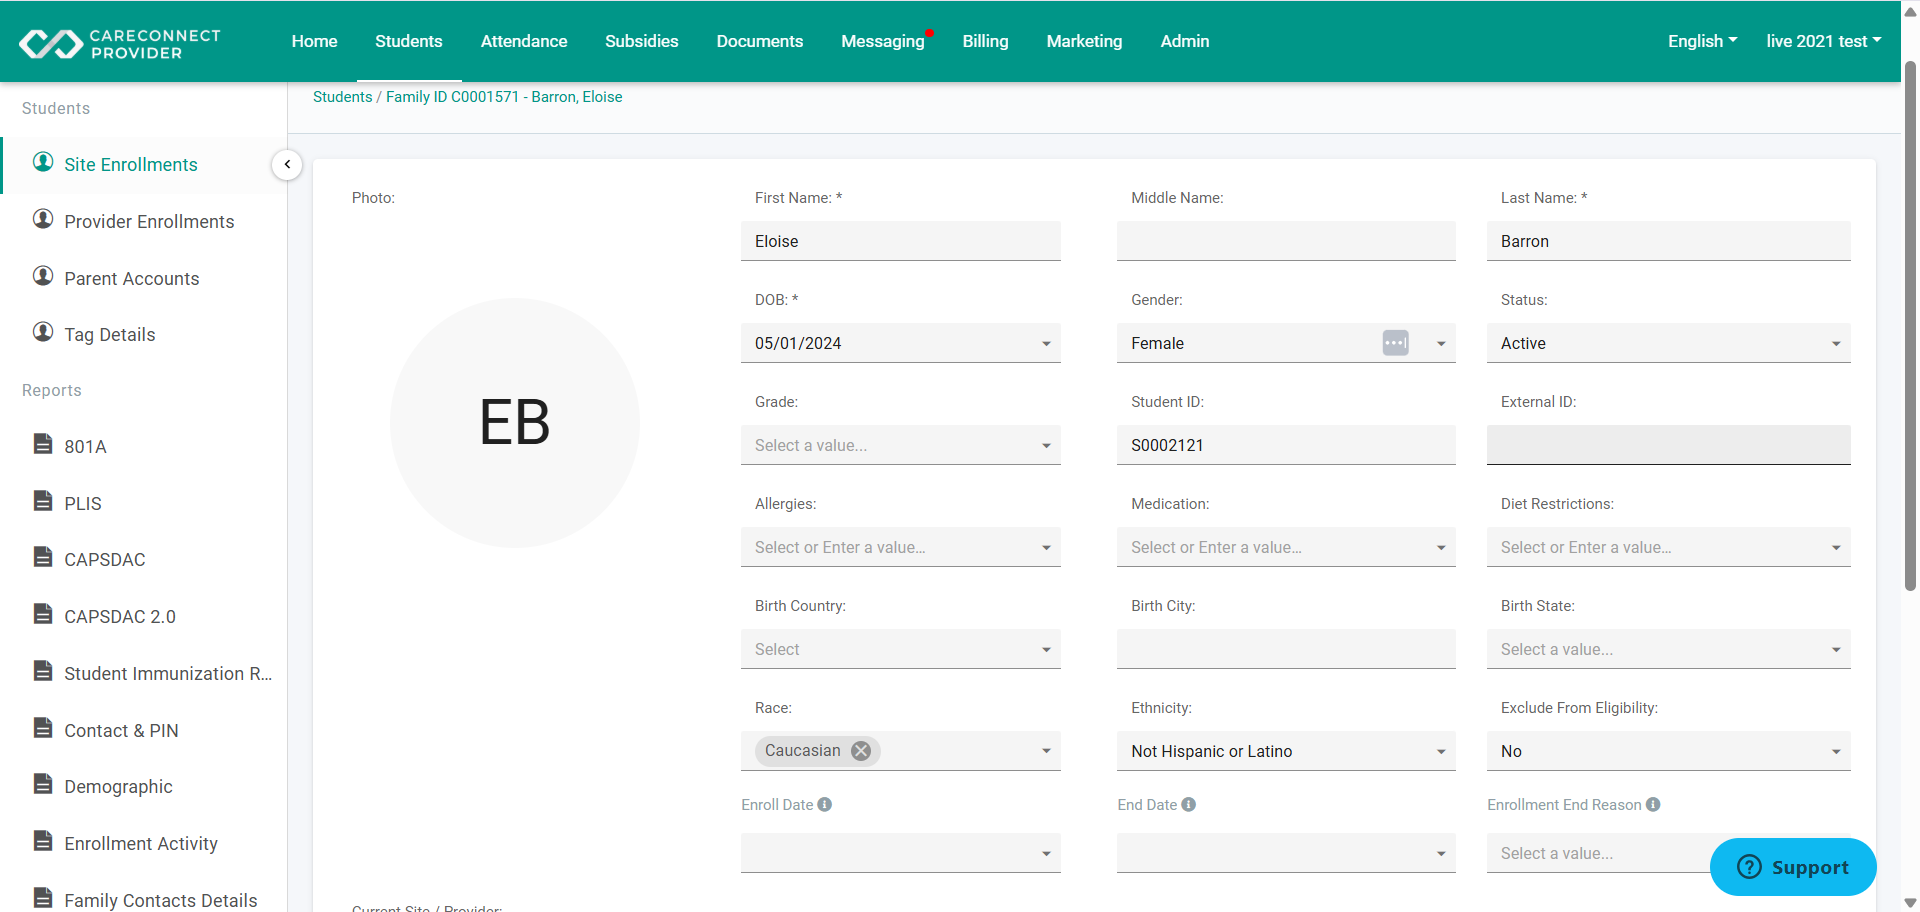Viewport: 1920px width, 912px height.
Task: Click the ellipsis icon in Gender field
Action: coord(1396,343)
